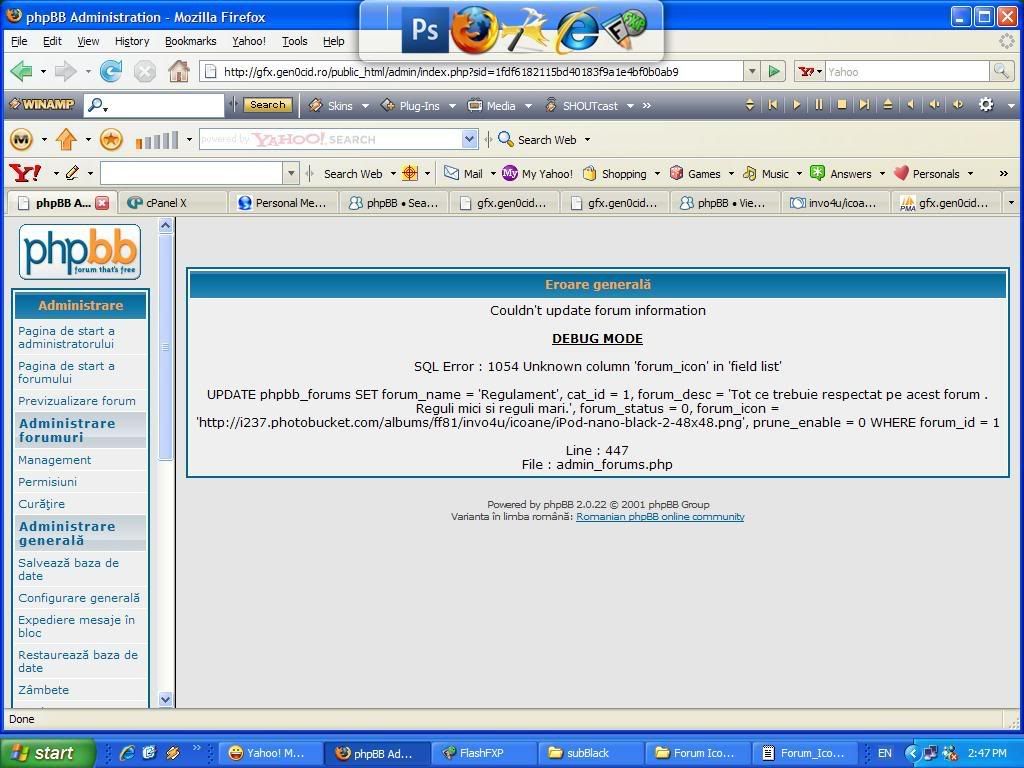This screenshot has height=768, width=1024.
Task: Click the Winamp logo on the toolbar
Action: click(41, 104)
